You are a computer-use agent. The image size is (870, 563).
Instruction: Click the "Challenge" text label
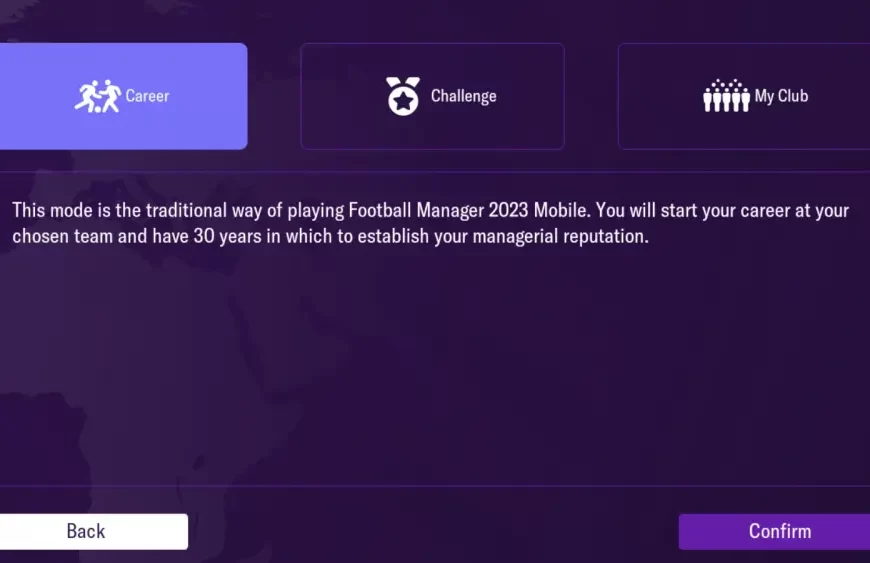[x=463, y=96]
